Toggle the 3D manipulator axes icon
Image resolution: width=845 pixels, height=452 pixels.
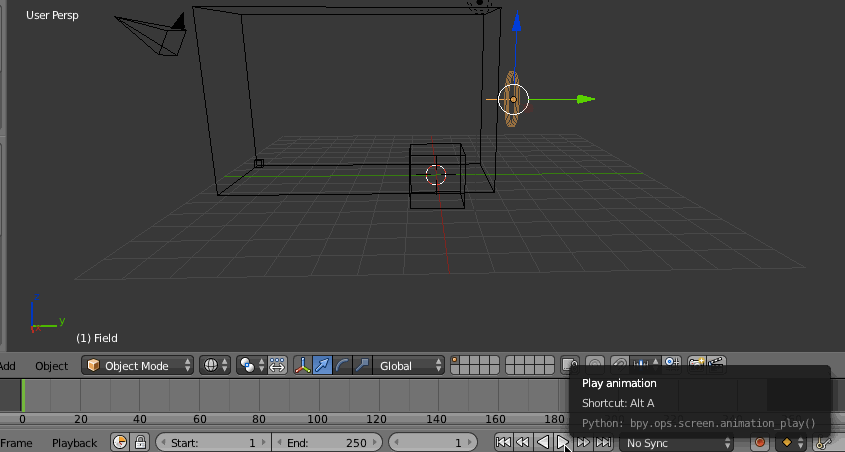pyautogui.click(x=302, y=365)
